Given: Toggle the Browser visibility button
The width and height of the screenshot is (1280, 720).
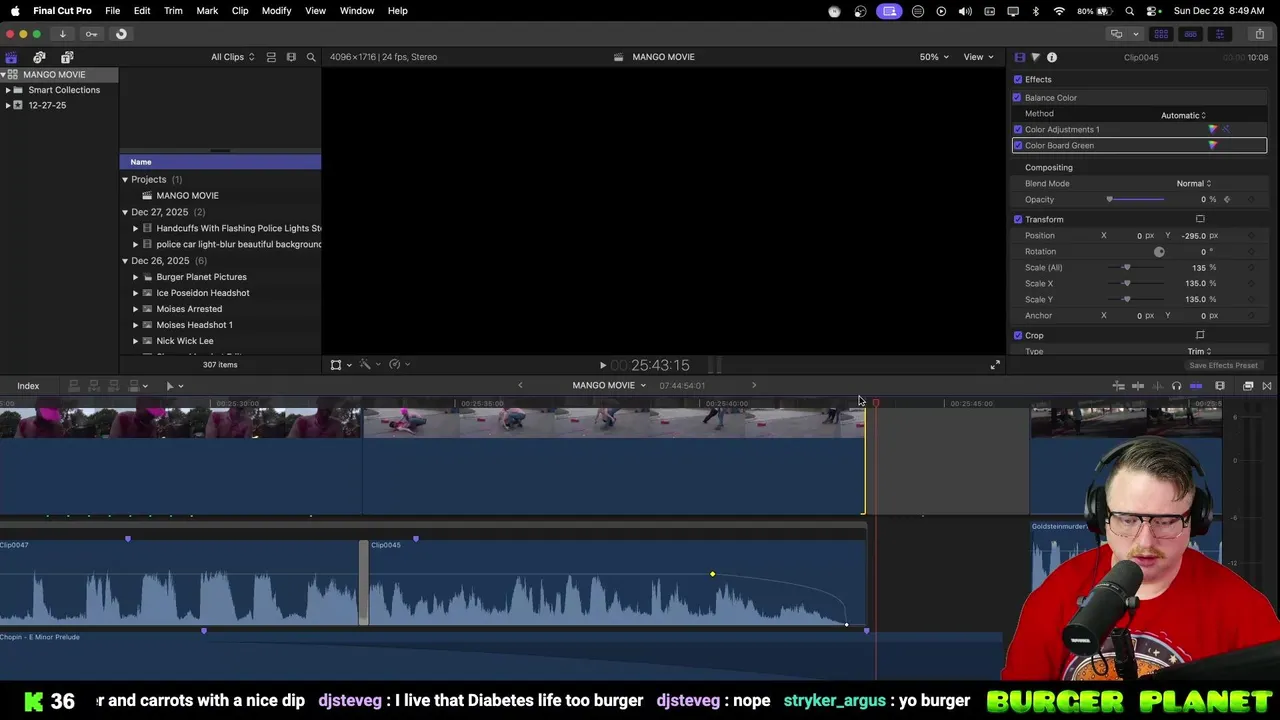Looking at the screenshot, I should click(x=1162, y=34).
